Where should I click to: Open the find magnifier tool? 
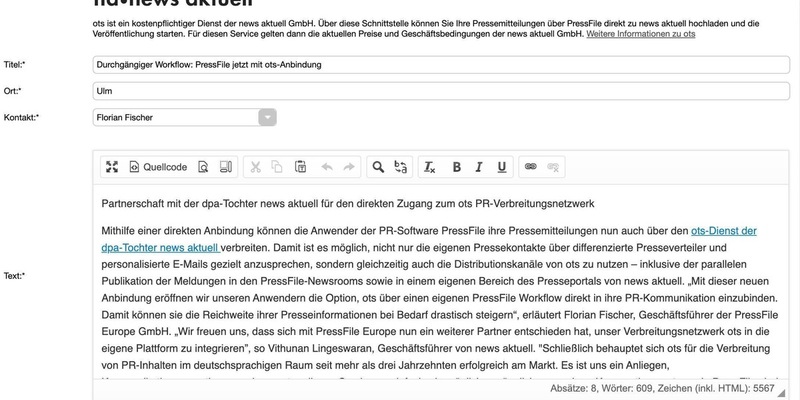pos(378,167)
